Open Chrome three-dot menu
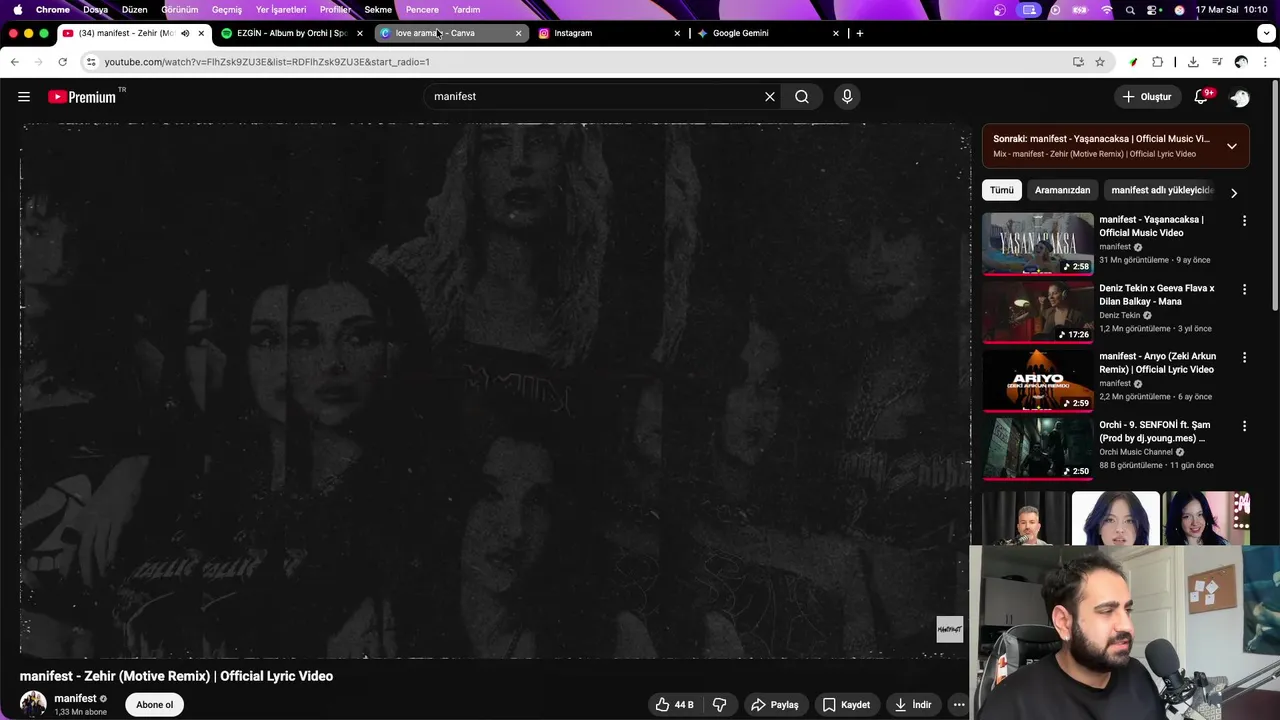The height and width of the screenshot is (720, 1280). (x=1266, y=62)
